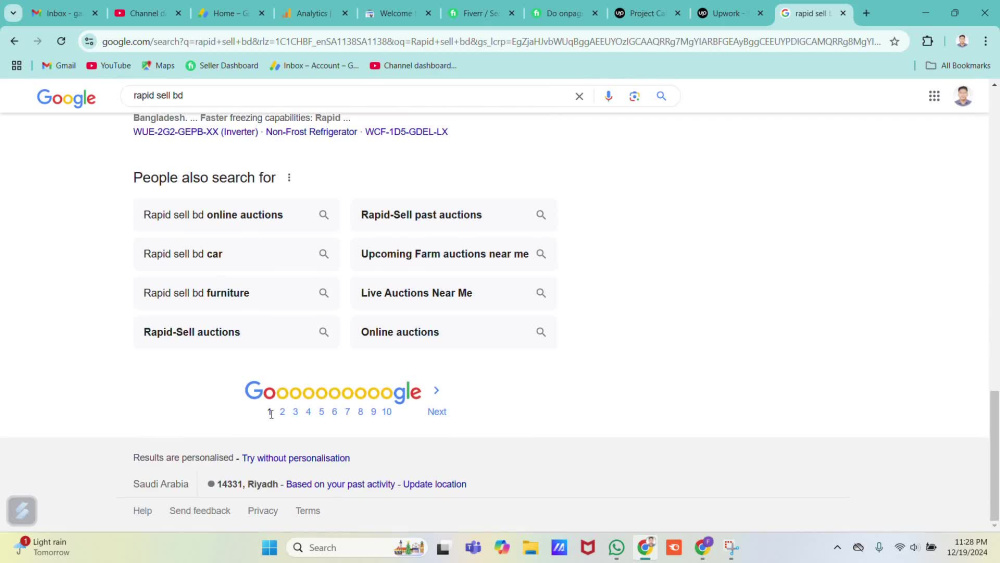Open the Google apps grid
This screenshot has height=563, width=1000.
click(x=934, y=96)
